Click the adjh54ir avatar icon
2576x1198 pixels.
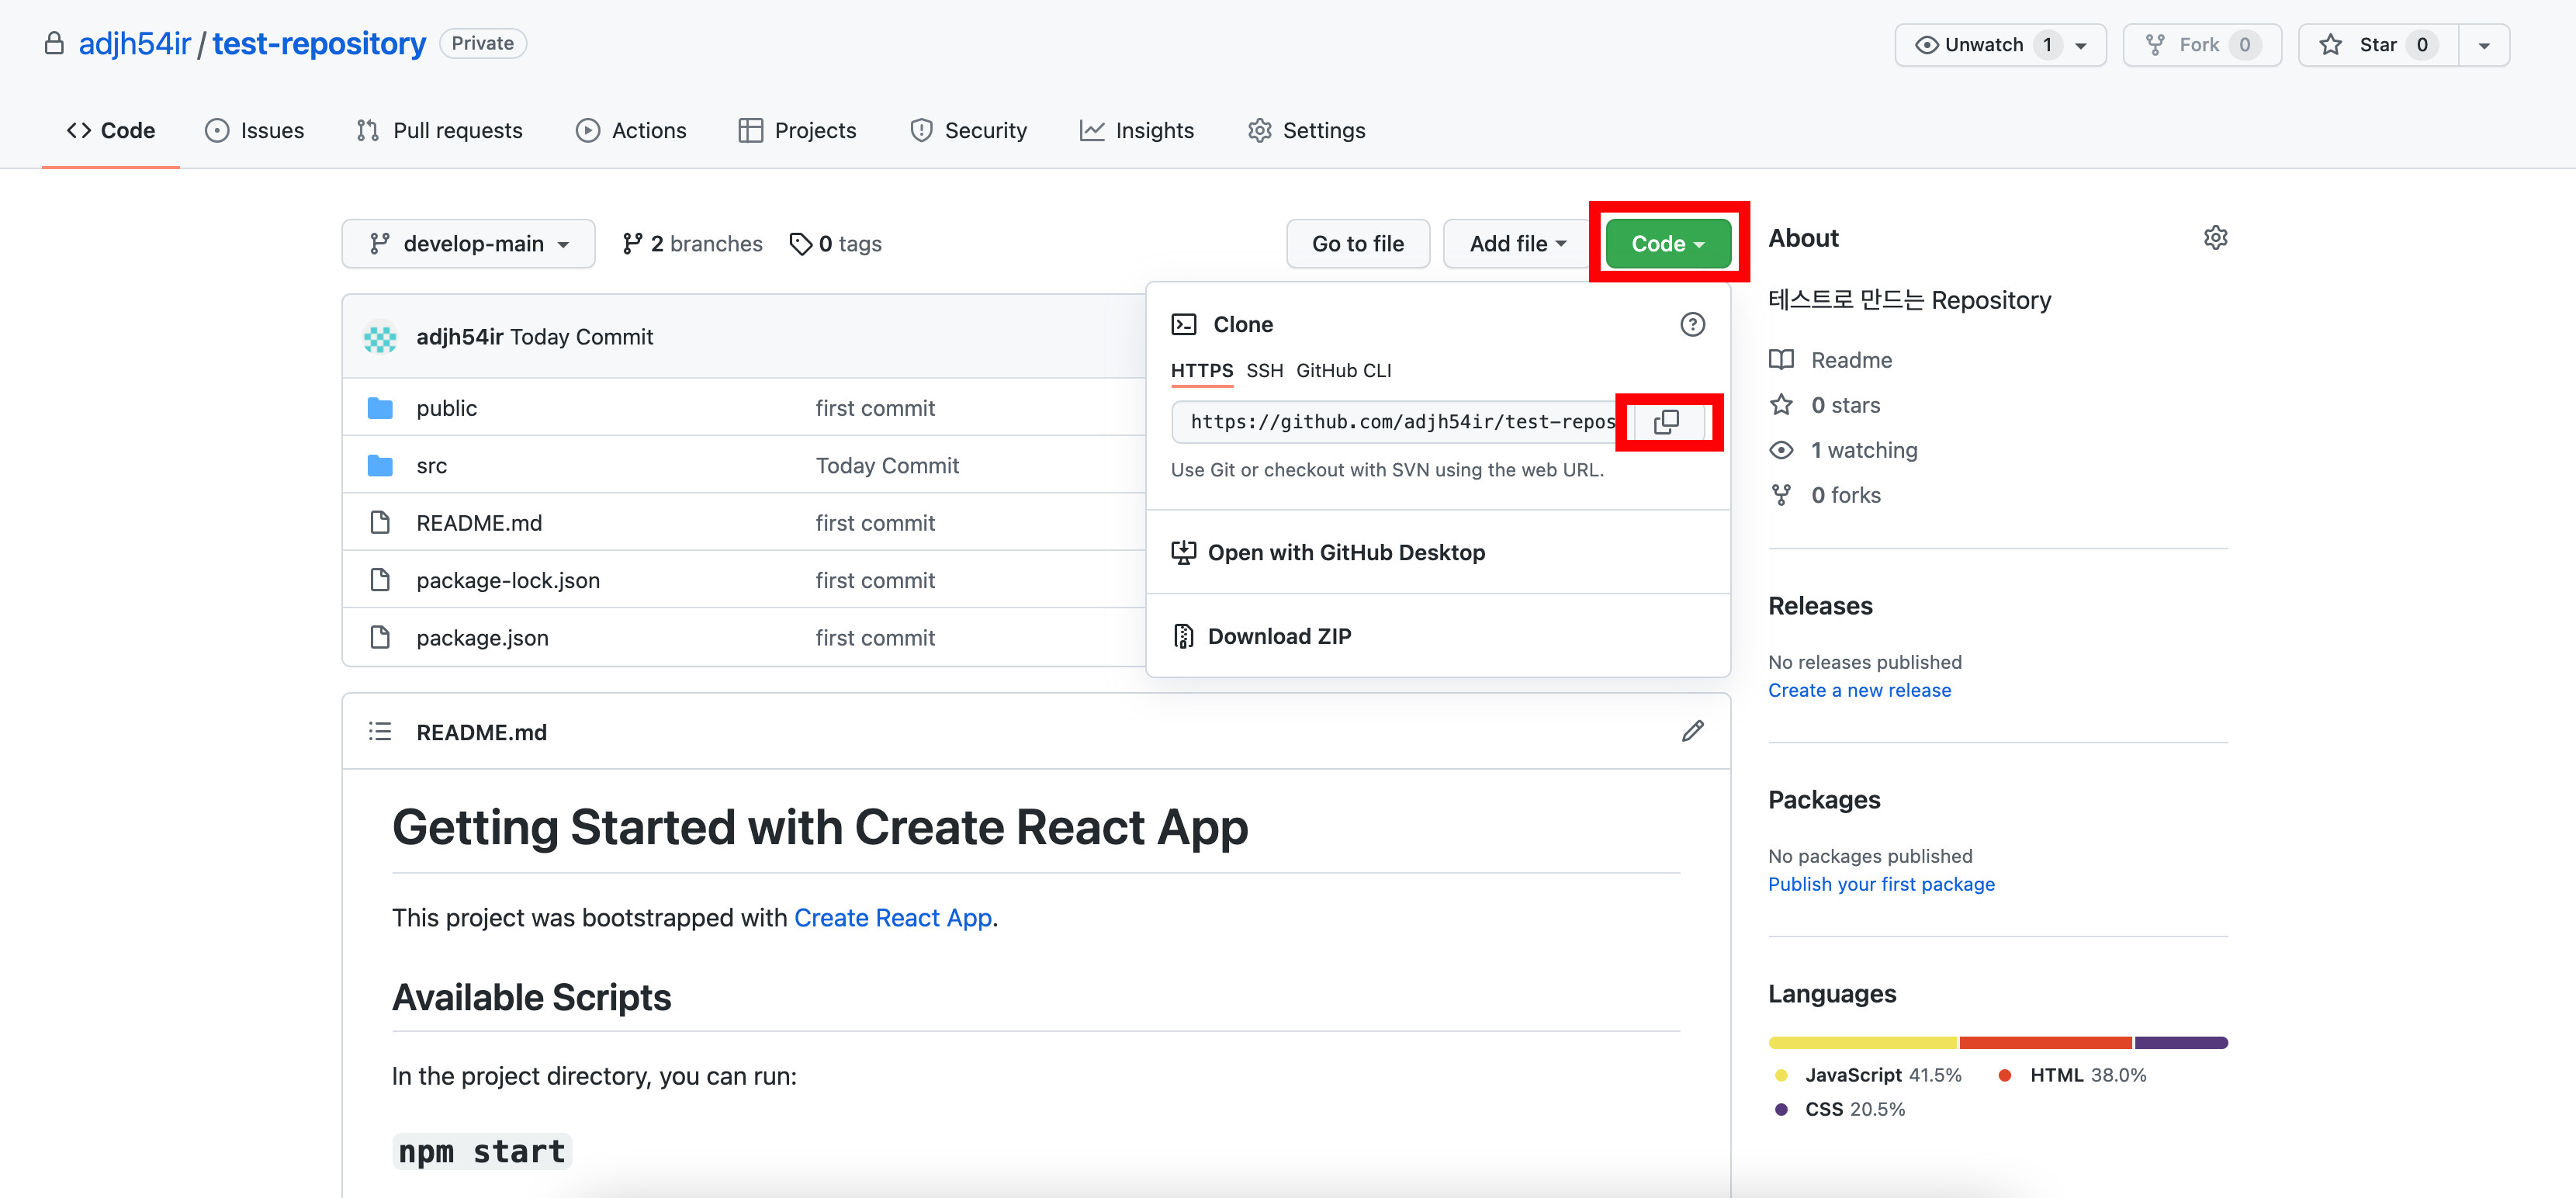[380, 337]
